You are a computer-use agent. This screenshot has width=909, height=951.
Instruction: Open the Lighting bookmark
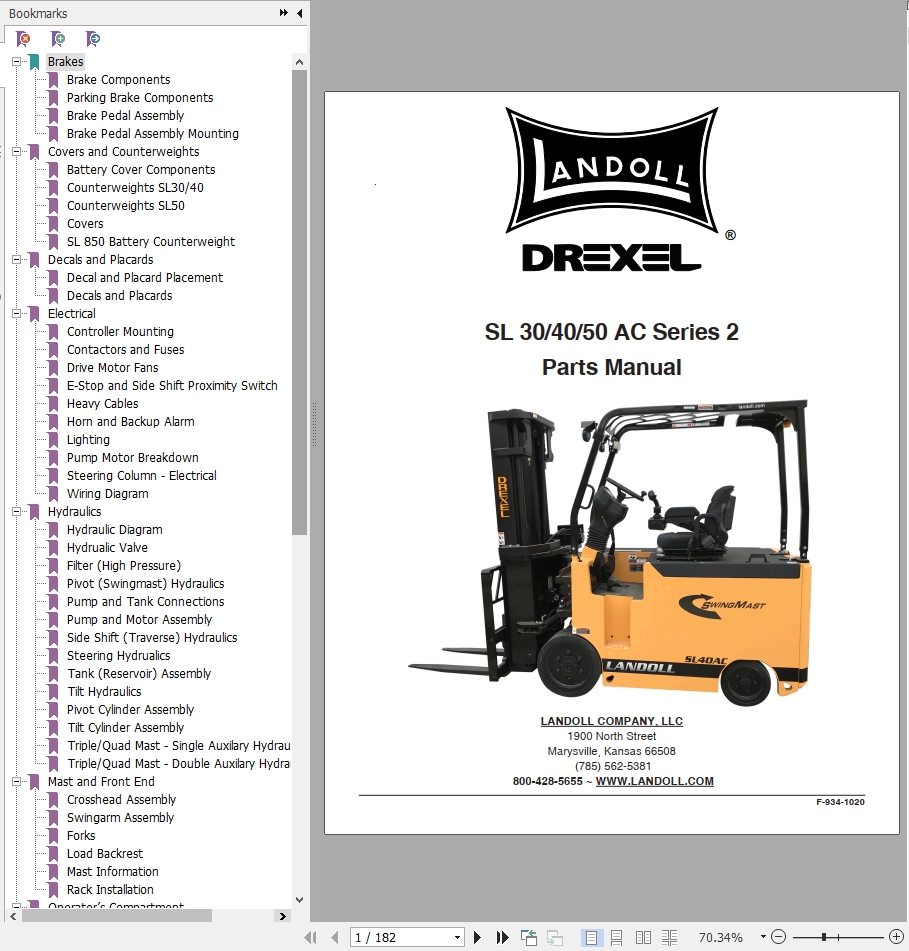(88, 440)
